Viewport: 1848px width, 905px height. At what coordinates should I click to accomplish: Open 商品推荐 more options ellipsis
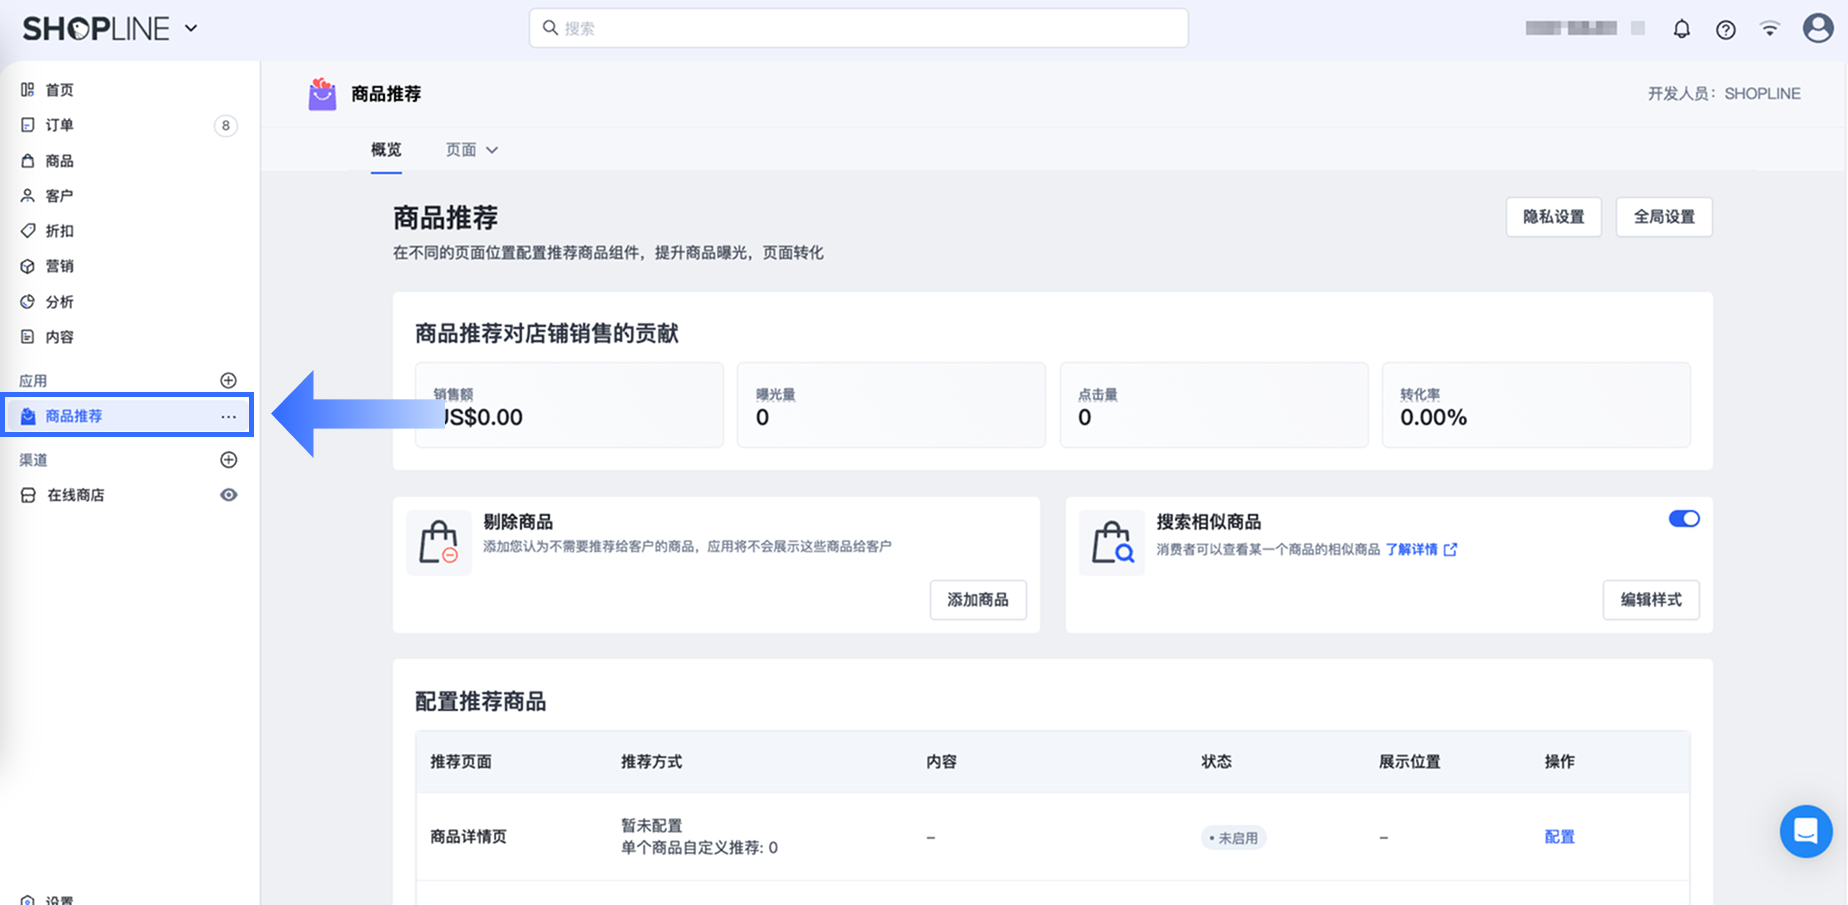(229, 416)
